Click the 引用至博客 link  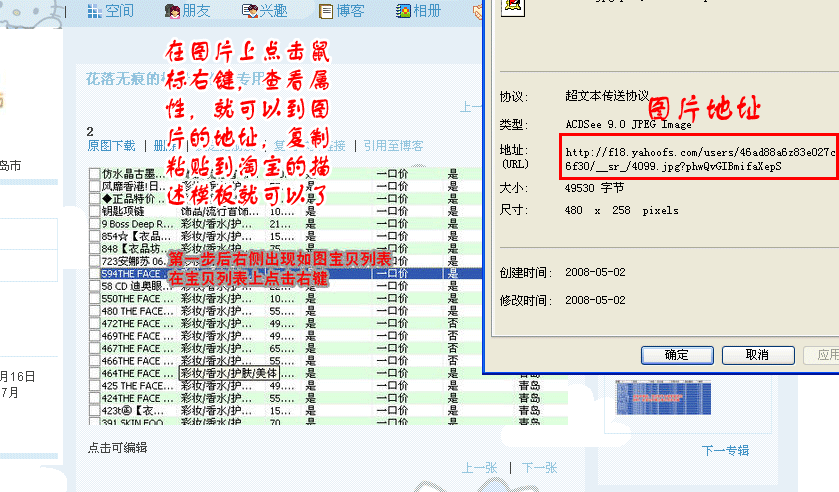[393, 146]
